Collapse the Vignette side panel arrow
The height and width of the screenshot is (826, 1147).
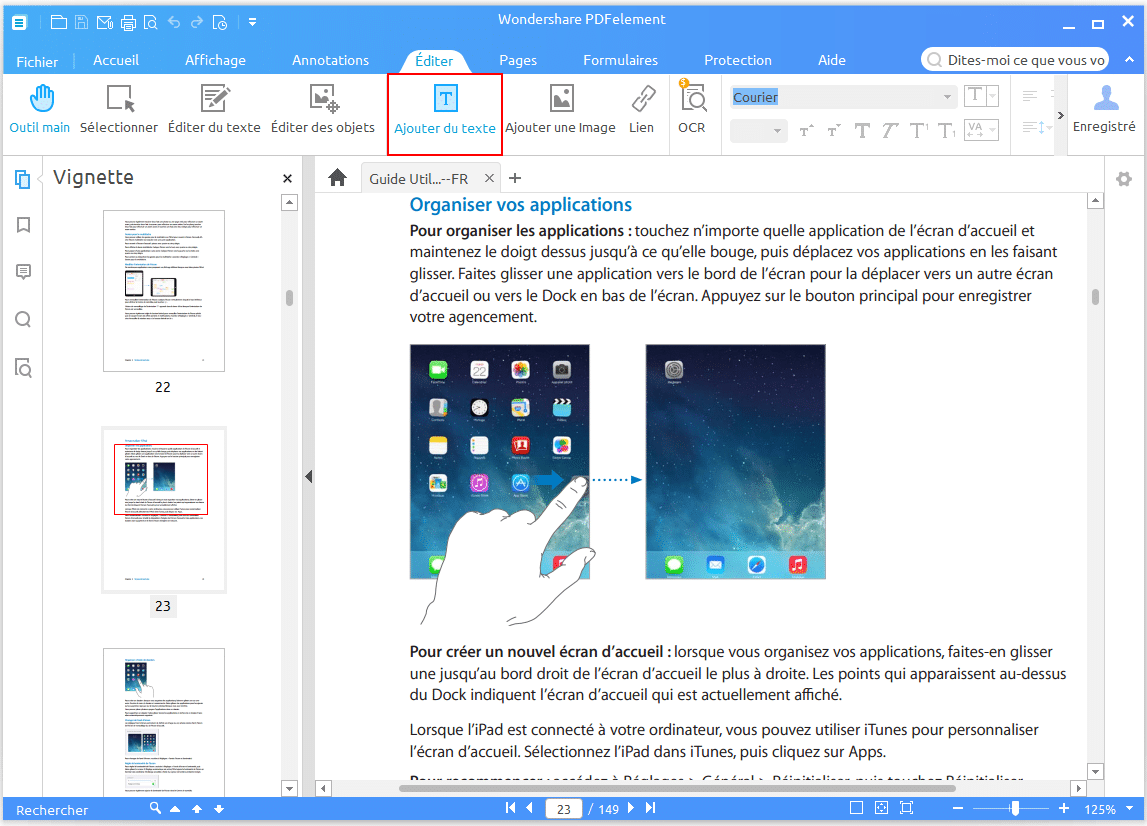[x=309, y=477]
